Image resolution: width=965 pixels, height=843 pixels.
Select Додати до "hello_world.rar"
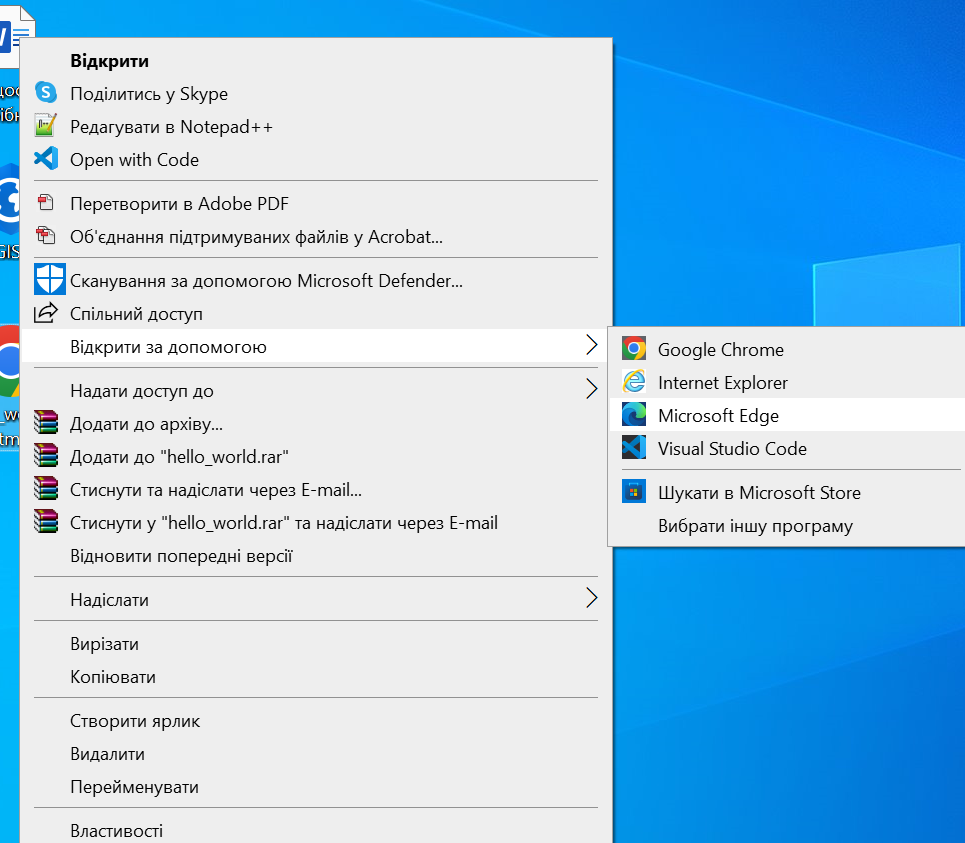(x=317, y=457)
